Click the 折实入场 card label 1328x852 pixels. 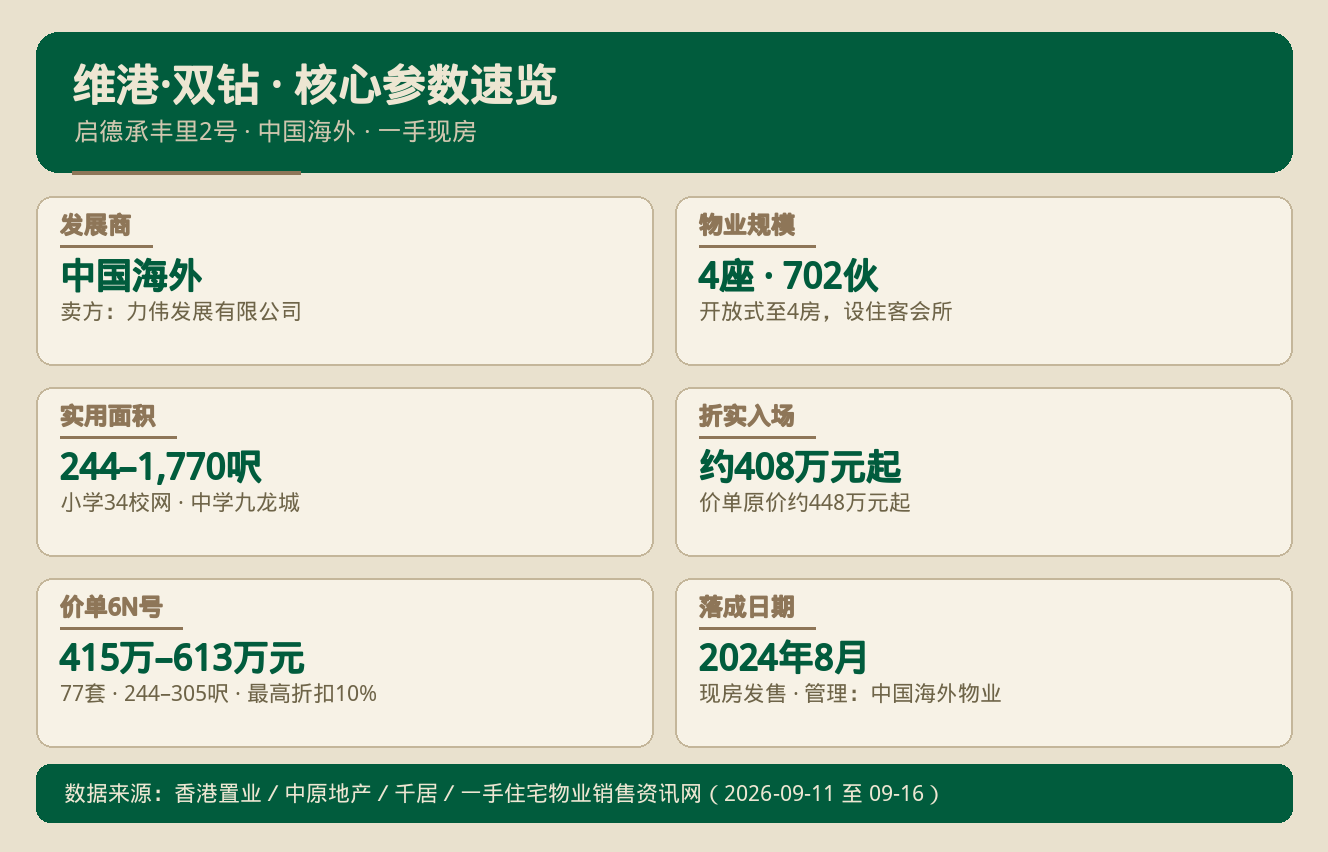click(x=747, y=416)
